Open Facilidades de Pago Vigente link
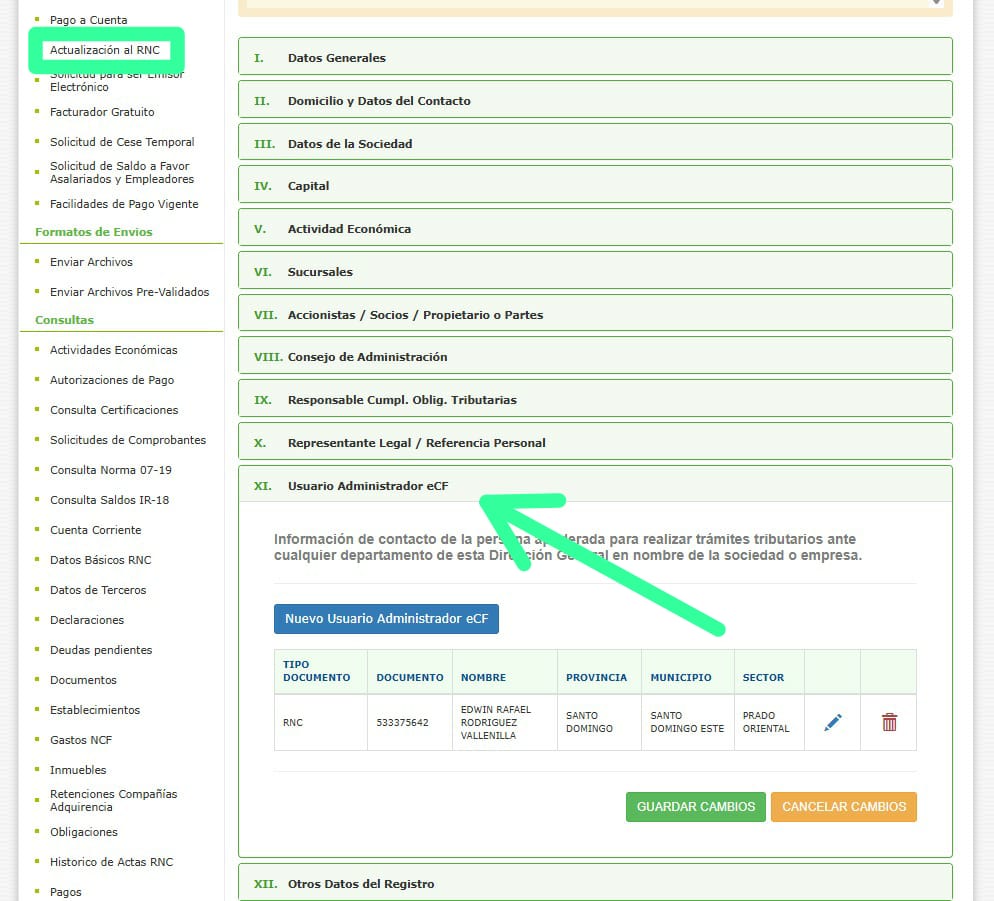Image resolution: width=994 pixels, height=901 pixels. click(124, 204)
